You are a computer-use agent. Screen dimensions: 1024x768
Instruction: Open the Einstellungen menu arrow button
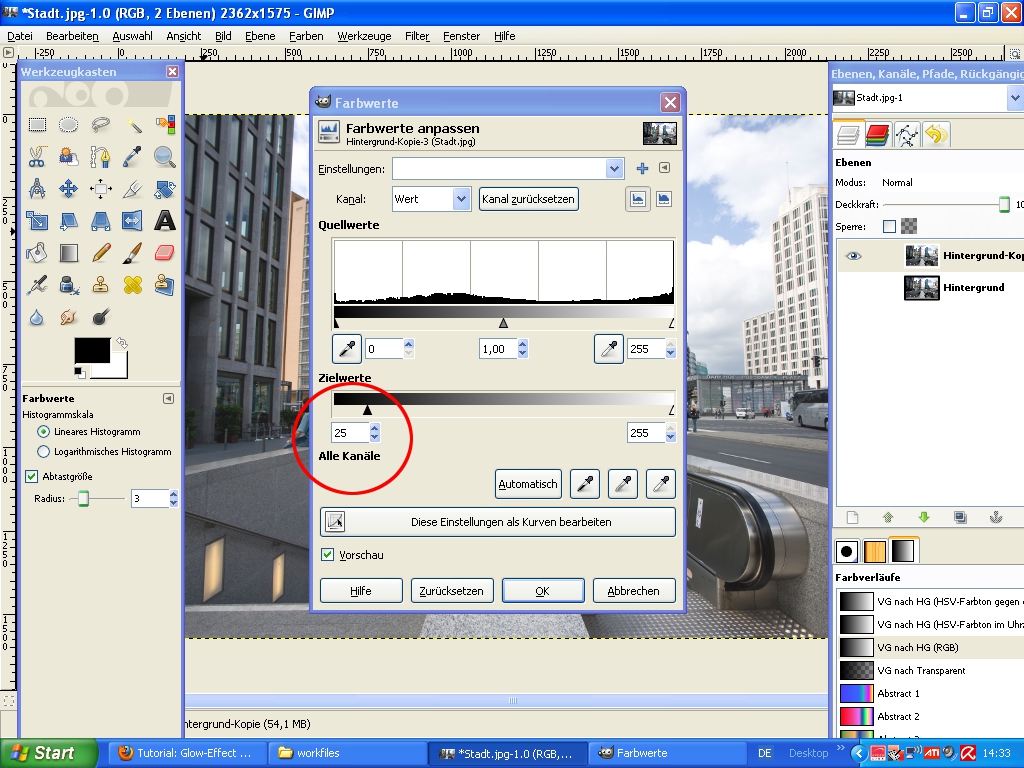point(664,168)
